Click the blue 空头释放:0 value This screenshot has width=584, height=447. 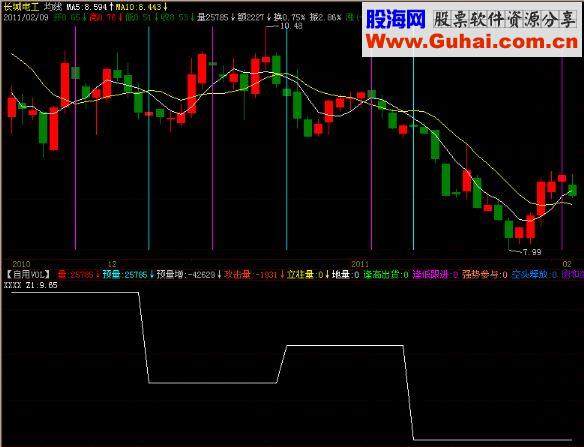[534, 275]
